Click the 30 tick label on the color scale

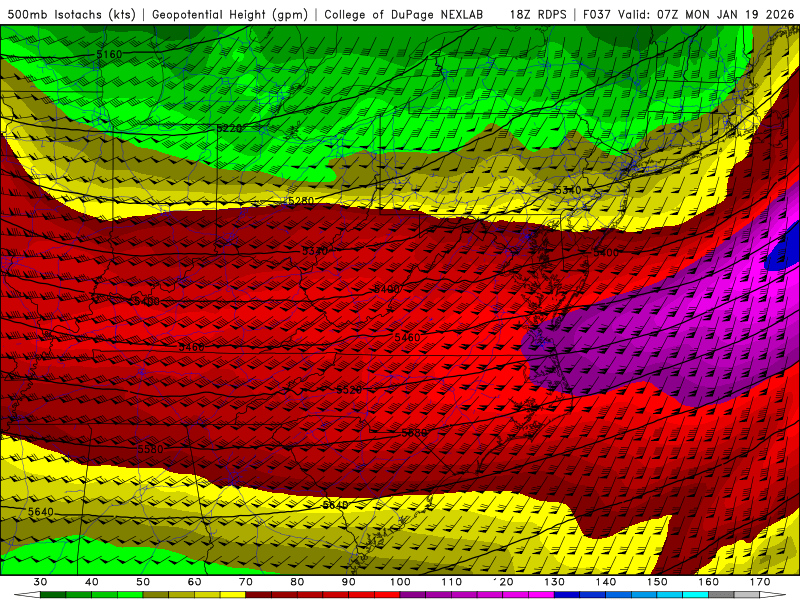(40, 582)
